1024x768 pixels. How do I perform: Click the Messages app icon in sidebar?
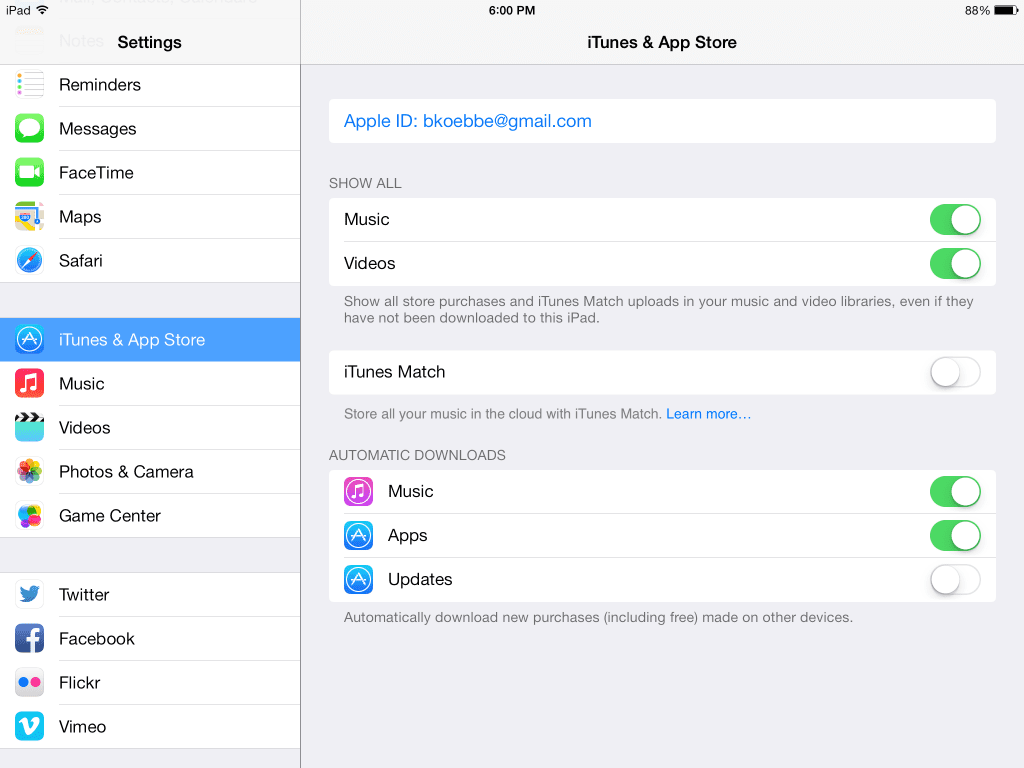point(29,128)
